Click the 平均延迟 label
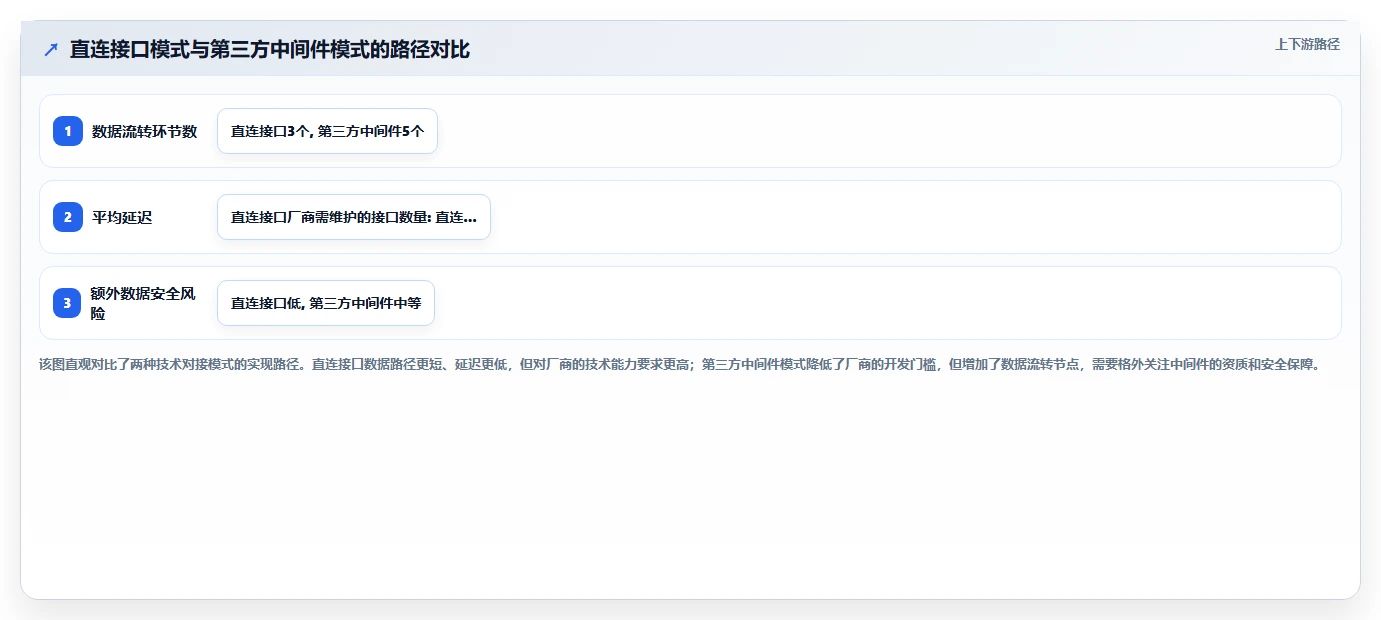Viewport: 1381px width, 620px height. coord(122,217)
